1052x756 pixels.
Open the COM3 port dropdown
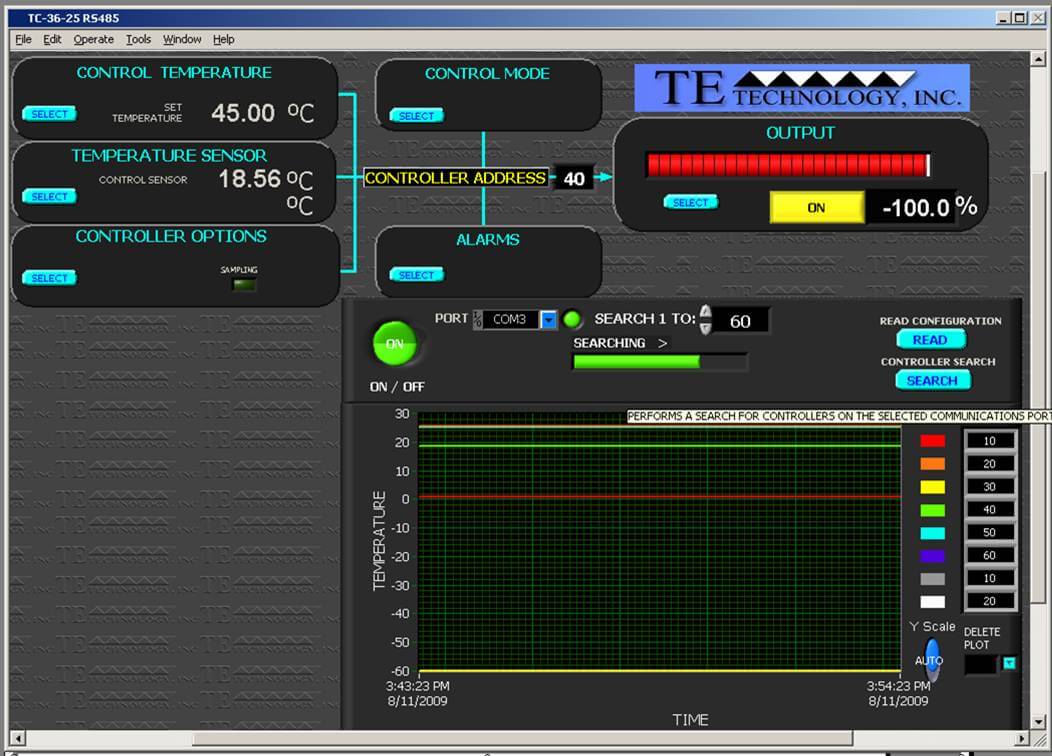click(x=549, y=319)
